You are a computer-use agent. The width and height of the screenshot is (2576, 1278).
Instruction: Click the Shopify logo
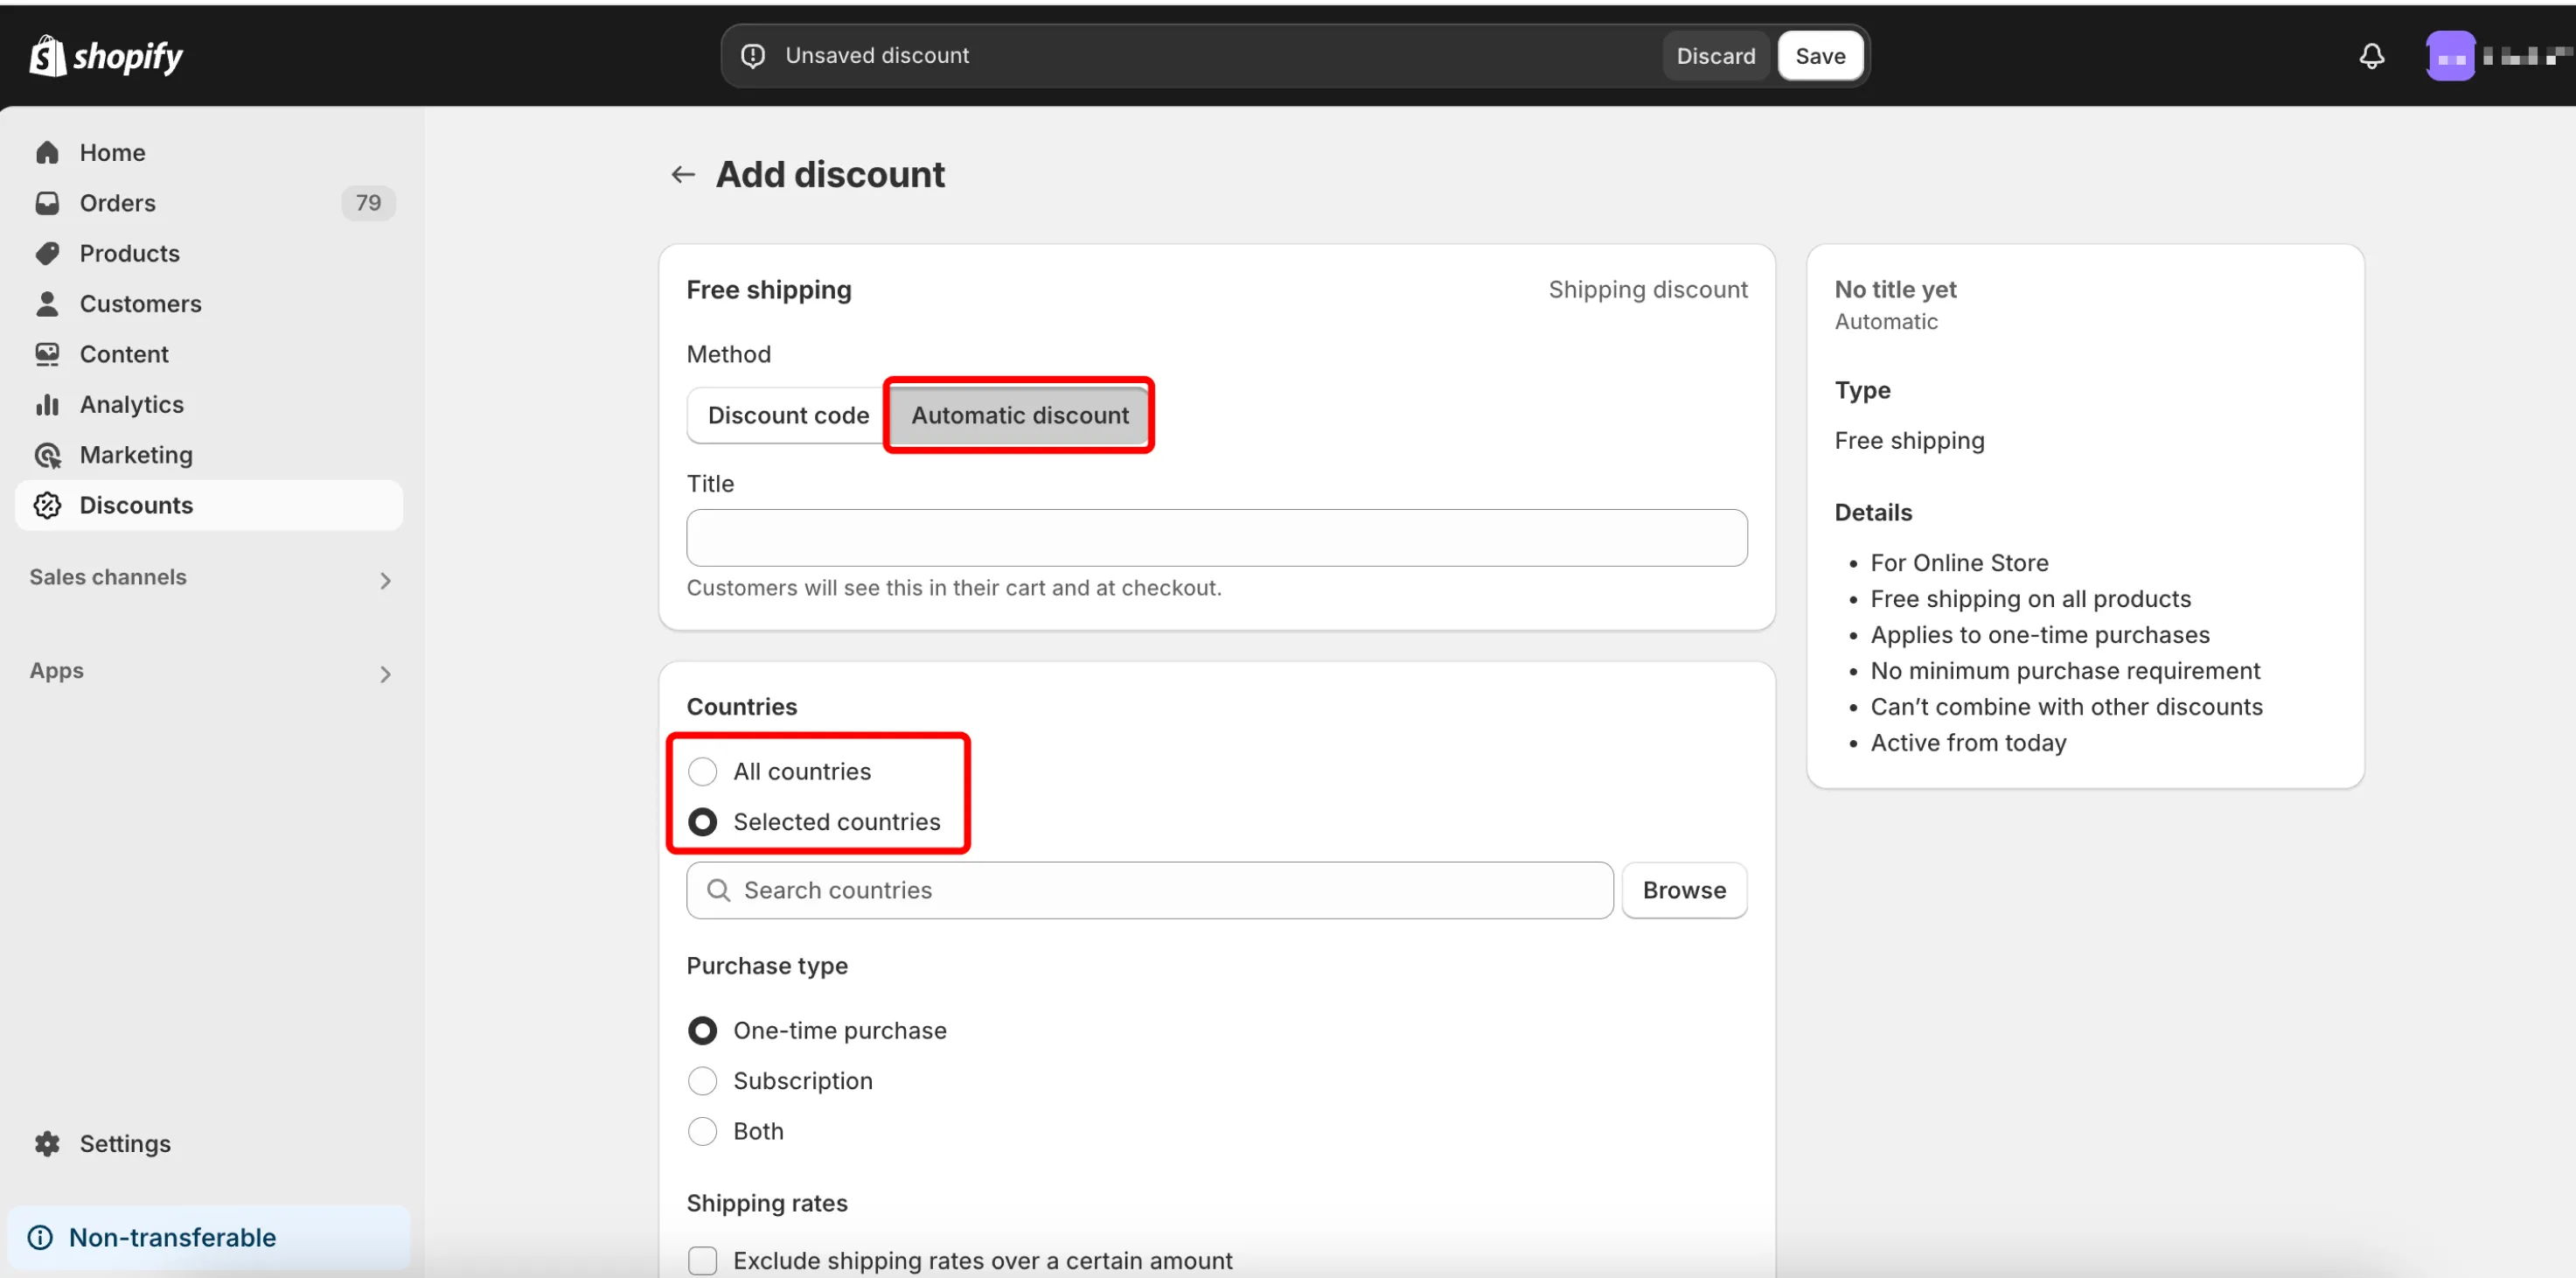pyautogui.click(x=106, y=56)
